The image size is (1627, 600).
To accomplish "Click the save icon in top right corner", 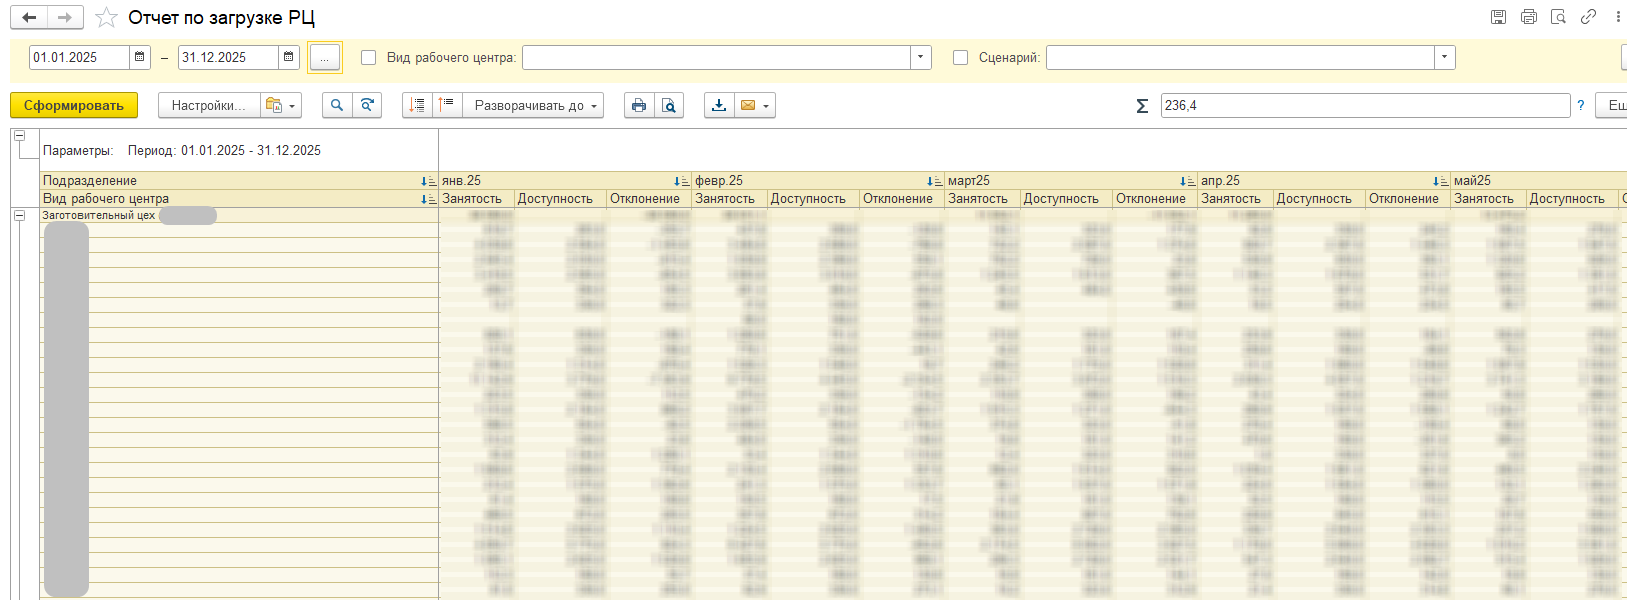I will coord(1498,17).
